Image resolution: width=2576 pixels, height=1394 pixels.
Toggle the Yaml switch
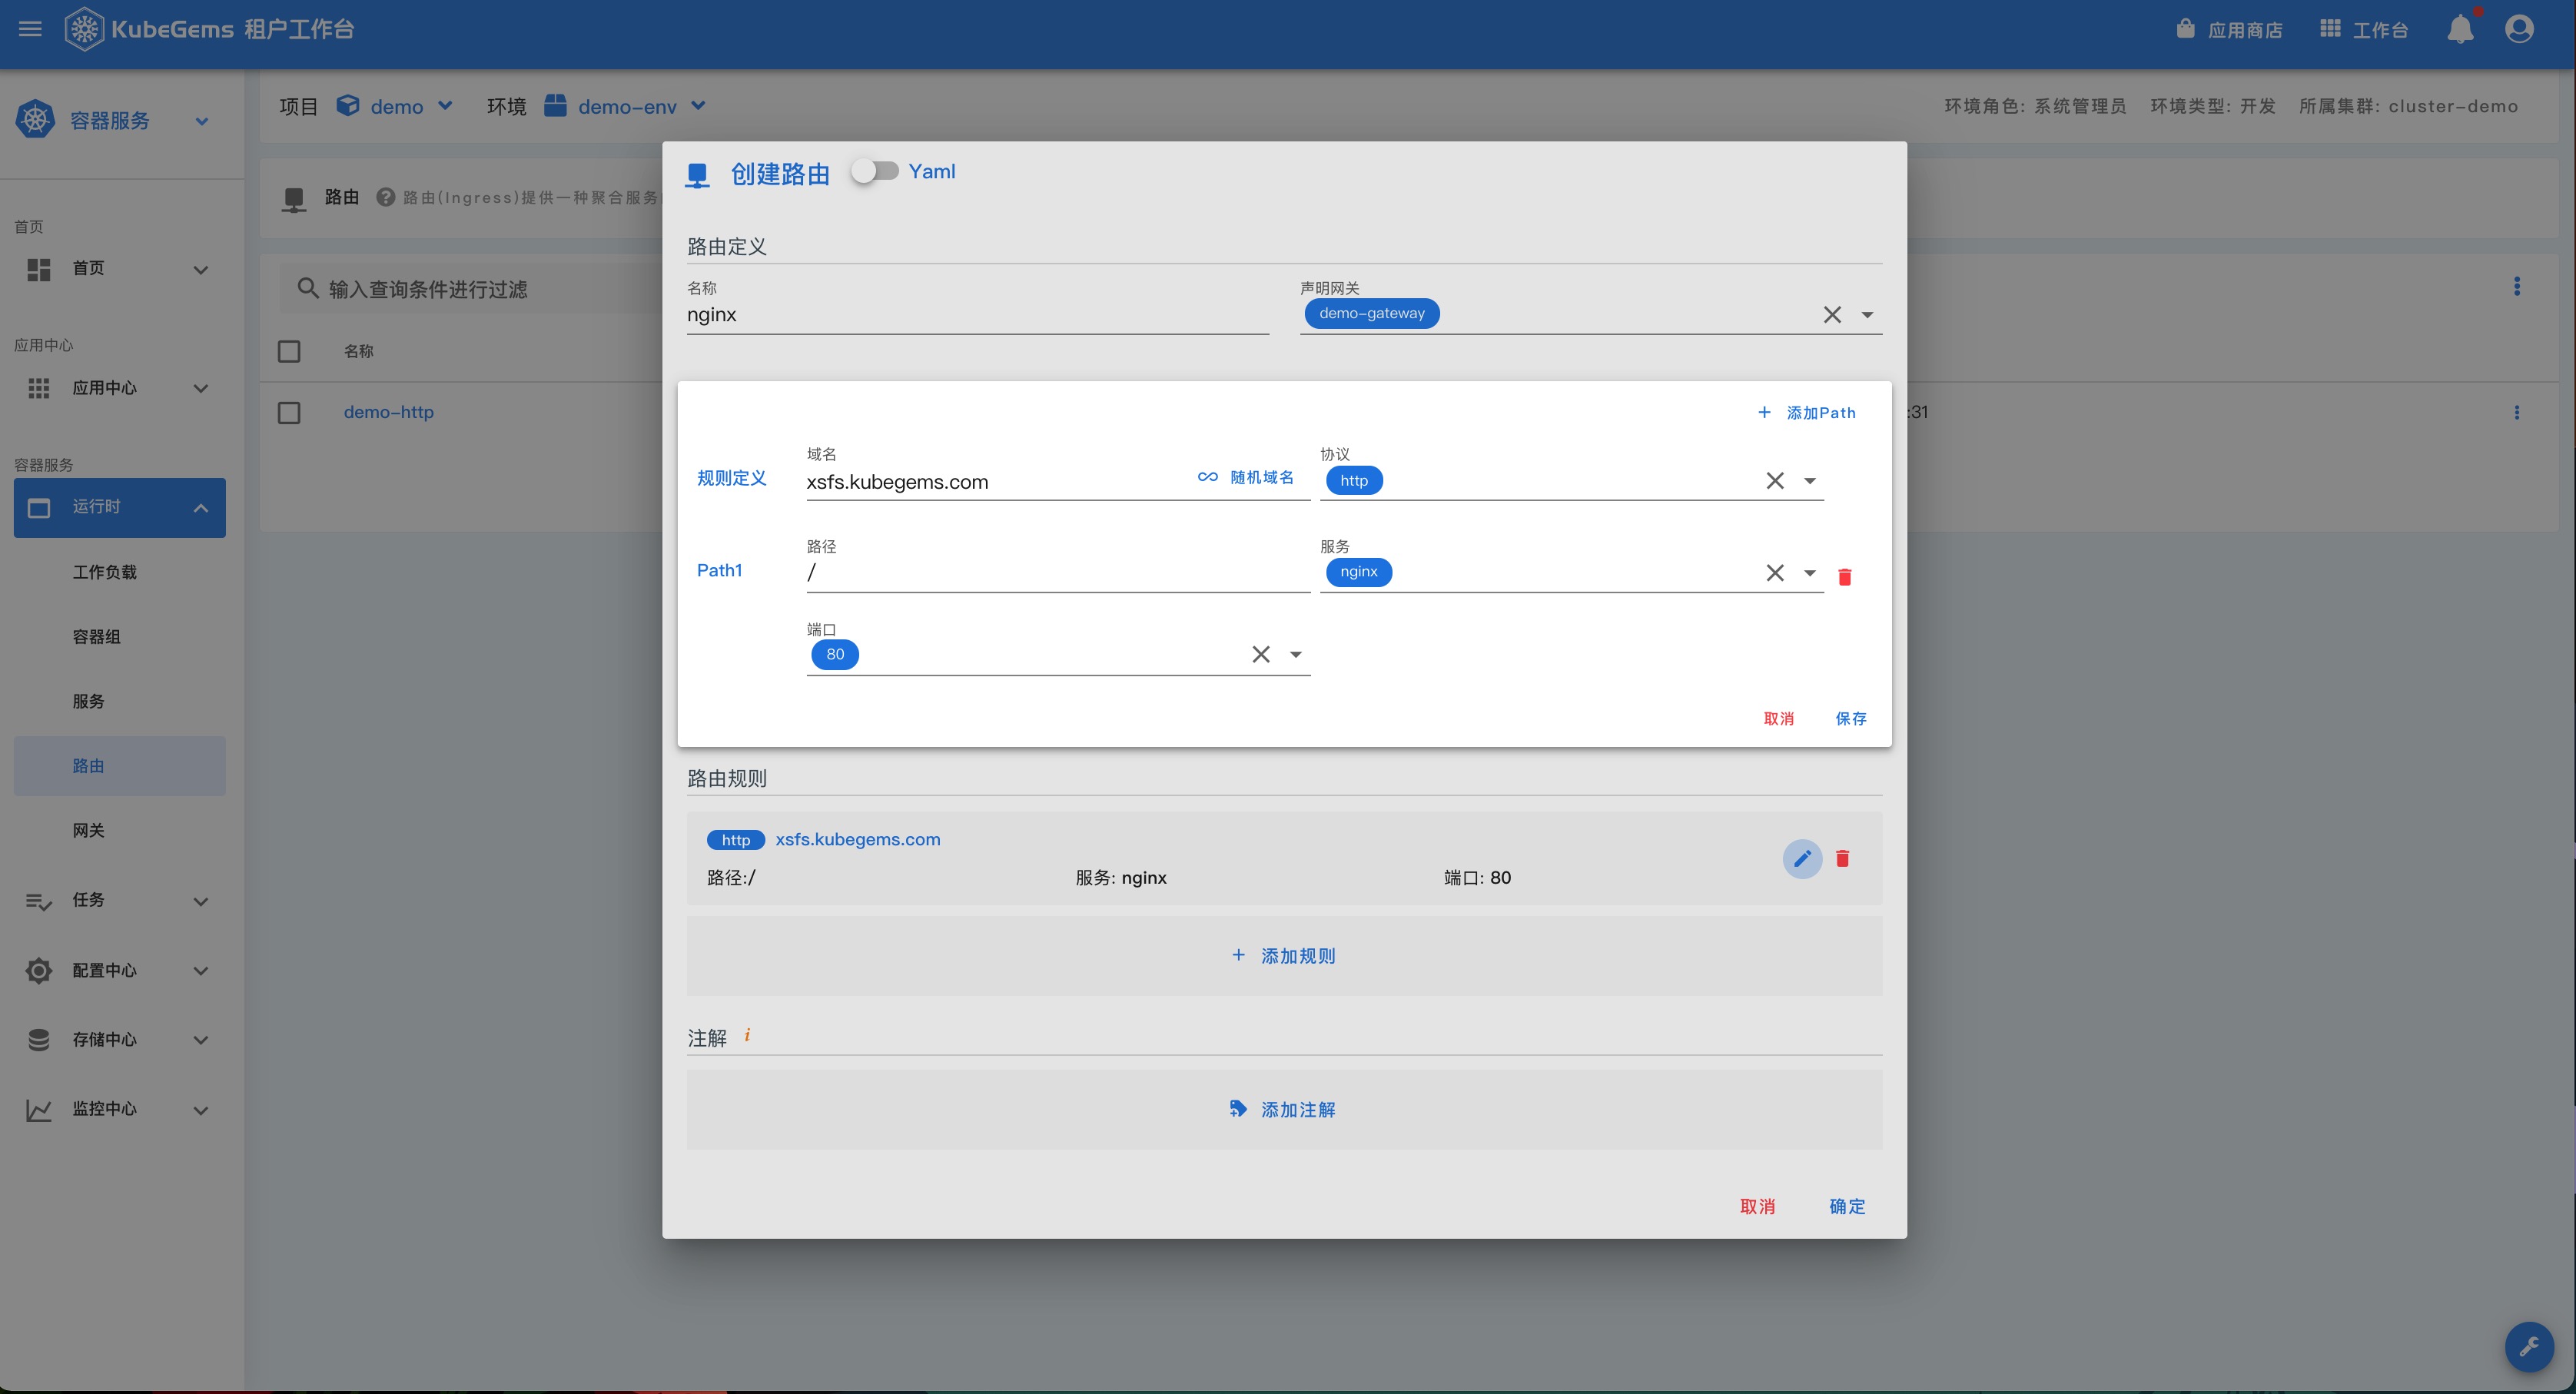(x=875, y=171)
